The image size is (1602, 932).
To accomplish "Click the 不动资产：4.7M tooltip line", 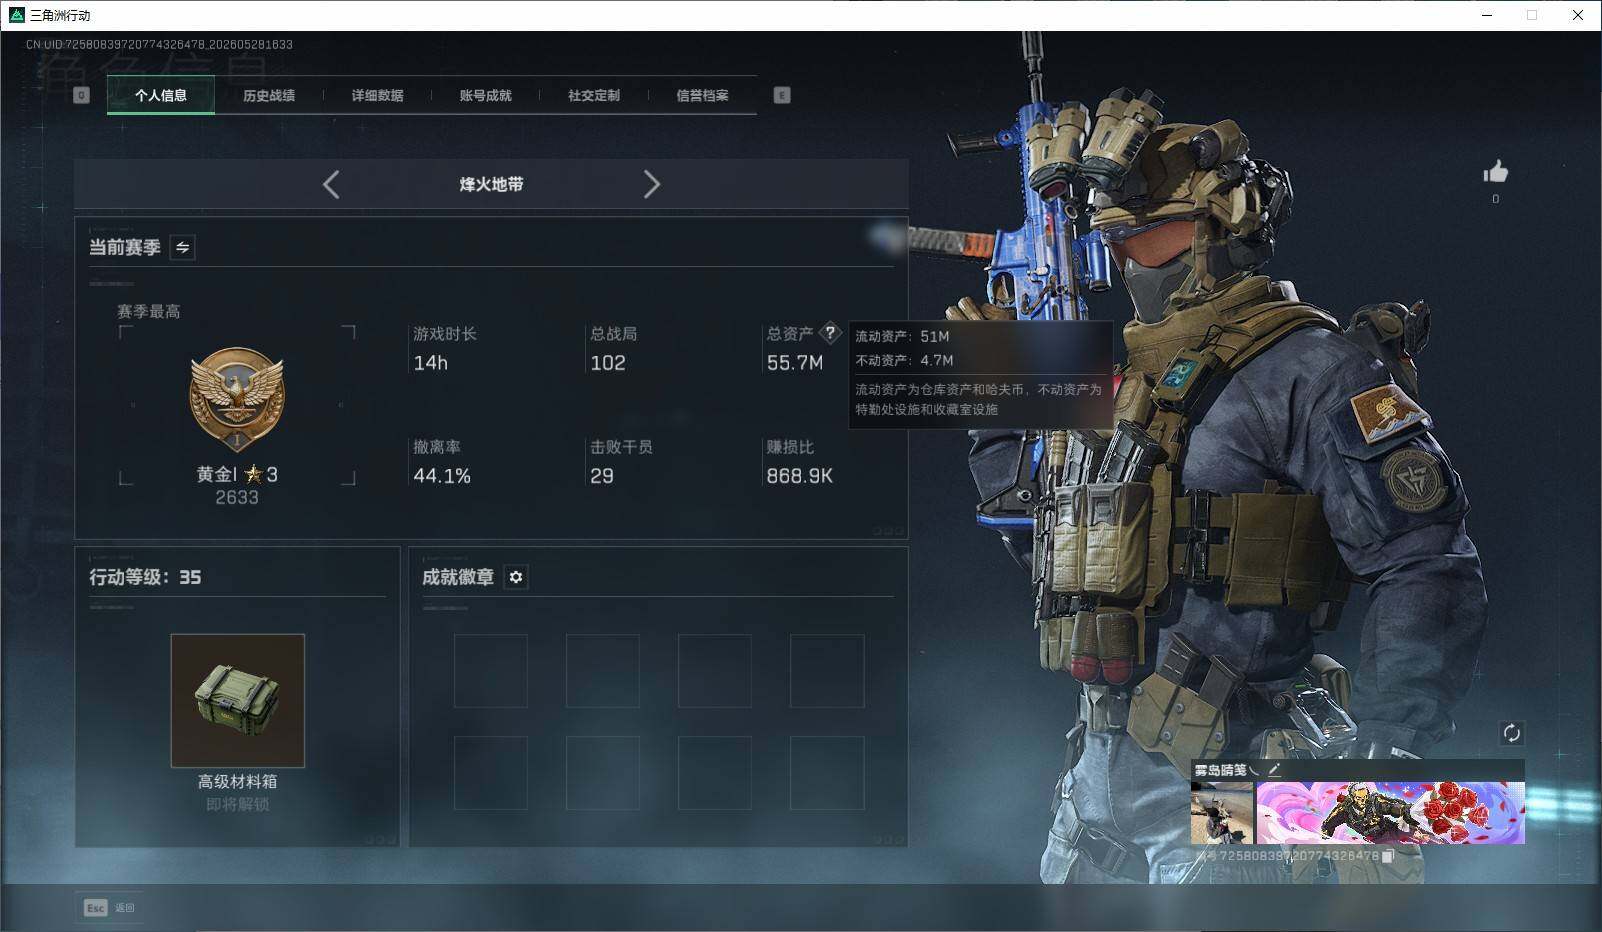I will (x=904, y=360).
